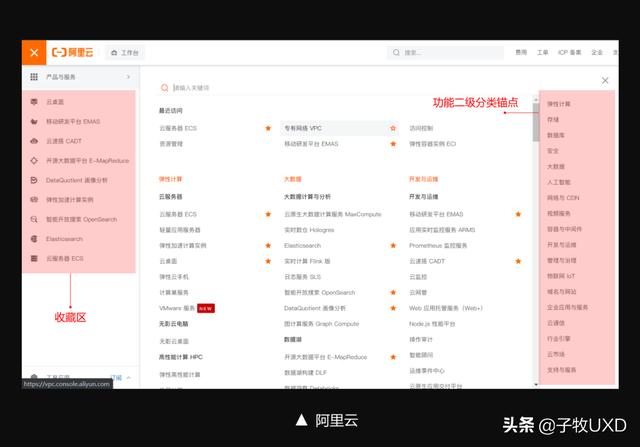Jump to 网络与 CDN anchor in right list

click(563, 198)
